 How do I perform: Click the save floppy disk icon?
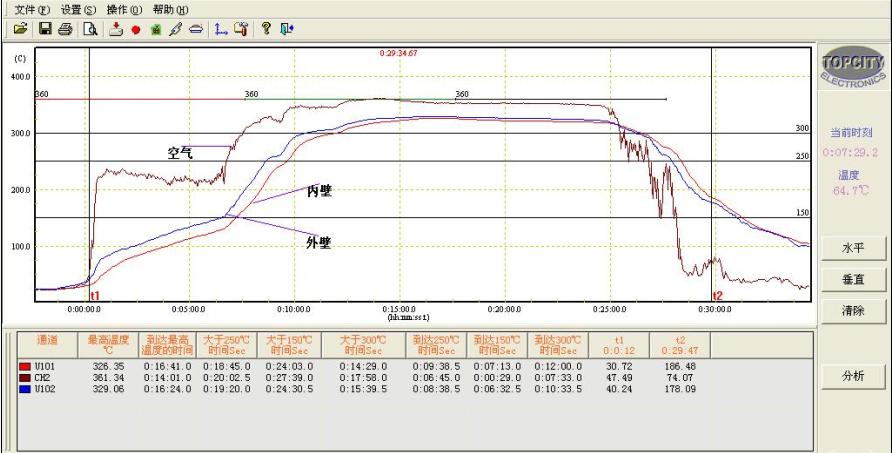(x=45, y=29)
